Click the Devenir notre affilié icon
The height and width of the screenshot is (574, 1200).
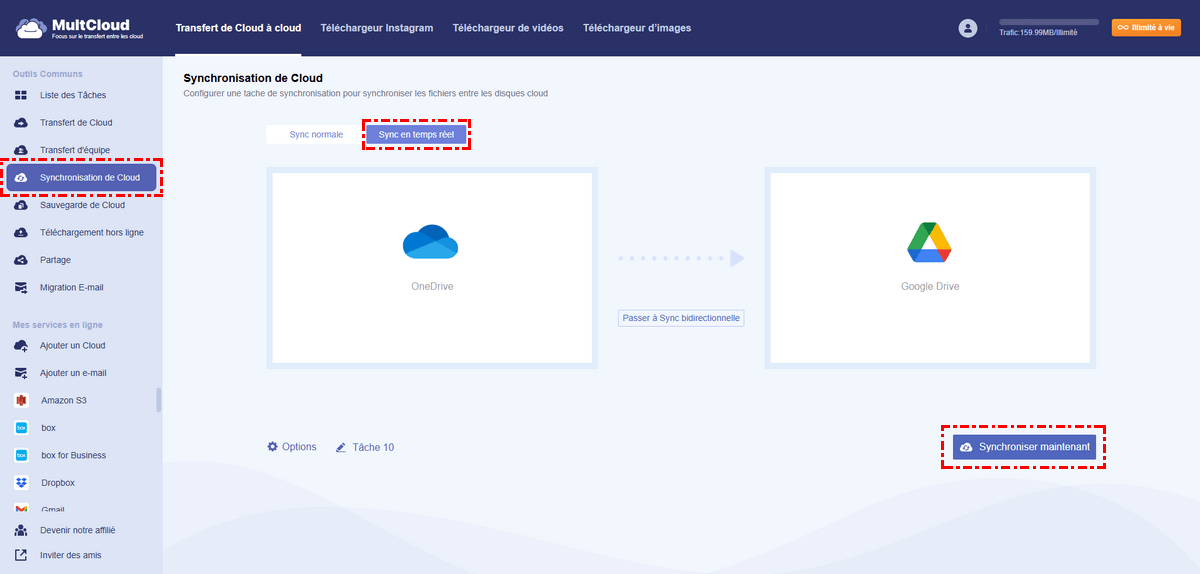point(21,530)
